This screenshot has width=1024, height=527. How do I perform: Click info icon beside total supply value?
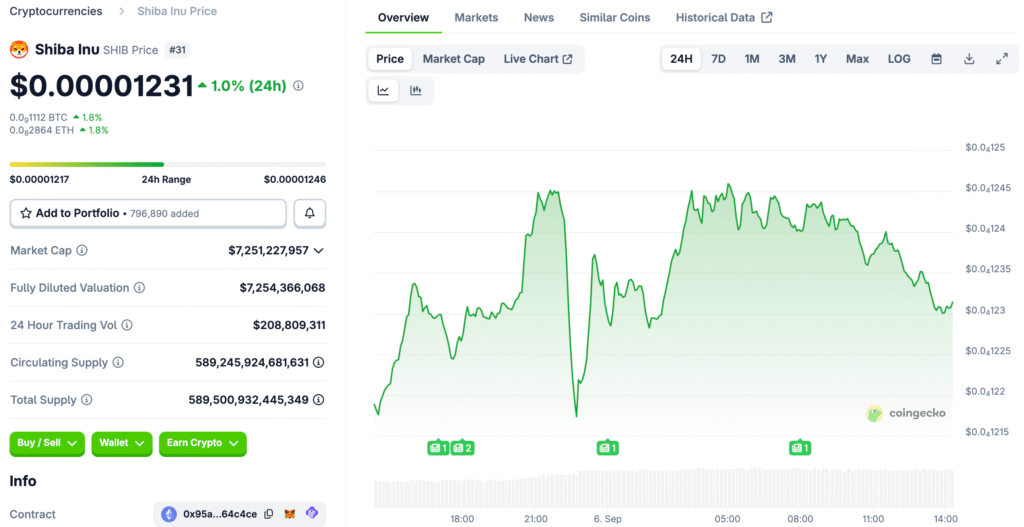point(319,400)
